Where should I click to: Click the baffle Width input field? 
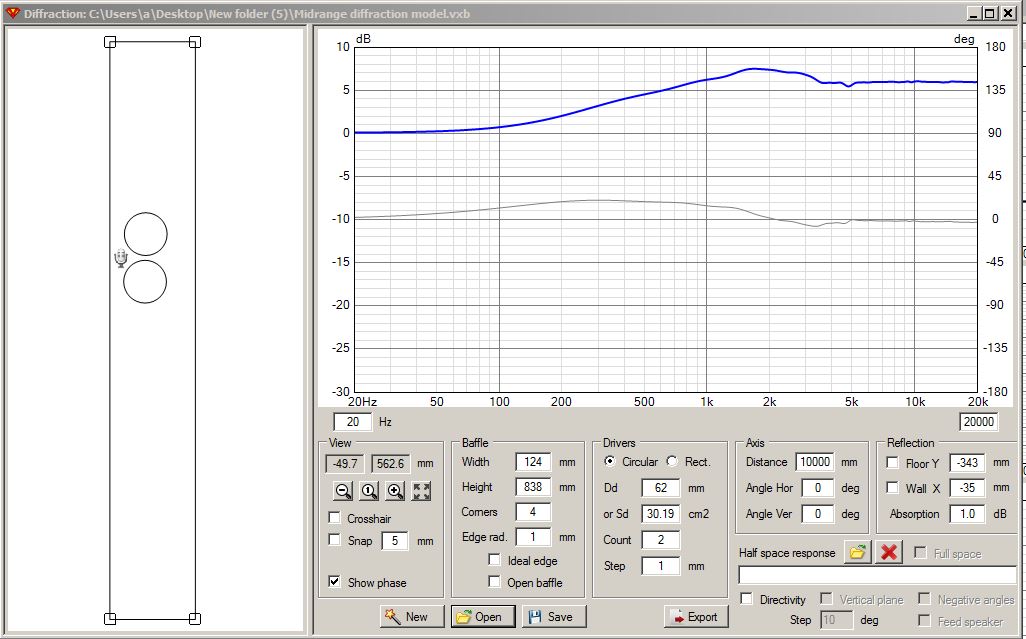coord(533,462)
